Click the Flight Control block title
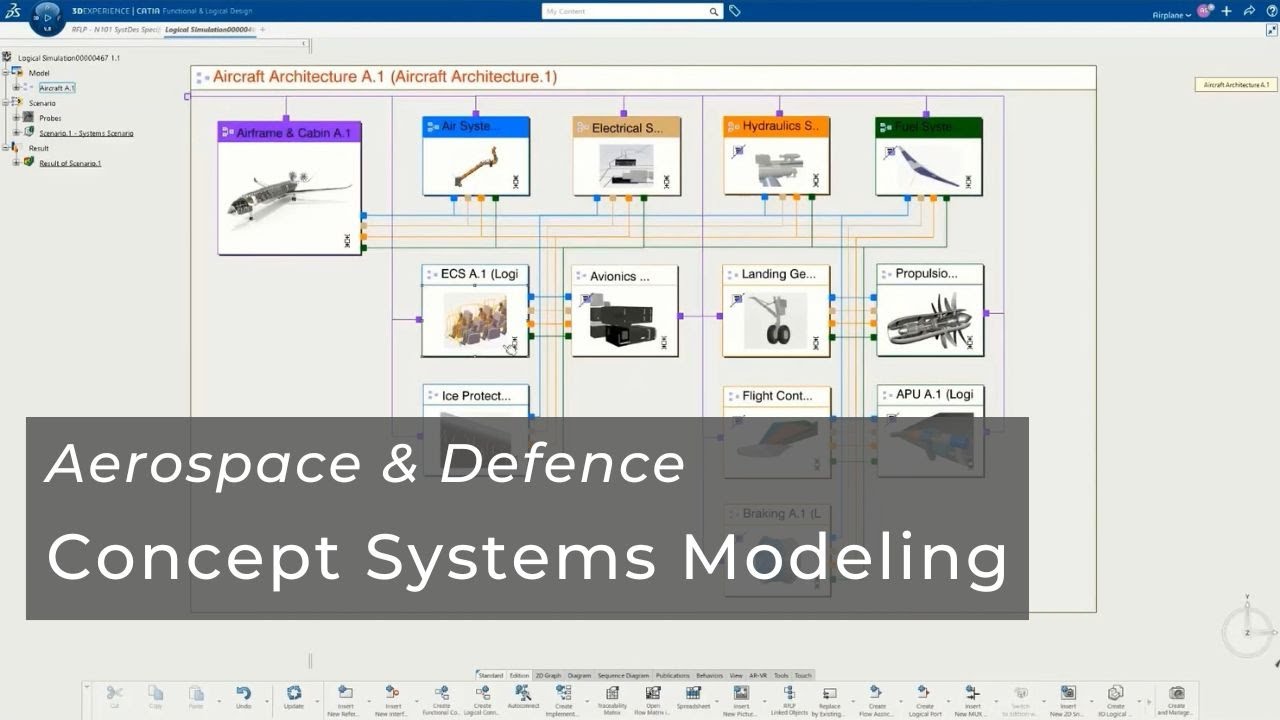This screenshot has height=720, width=1280. [777, 396]
